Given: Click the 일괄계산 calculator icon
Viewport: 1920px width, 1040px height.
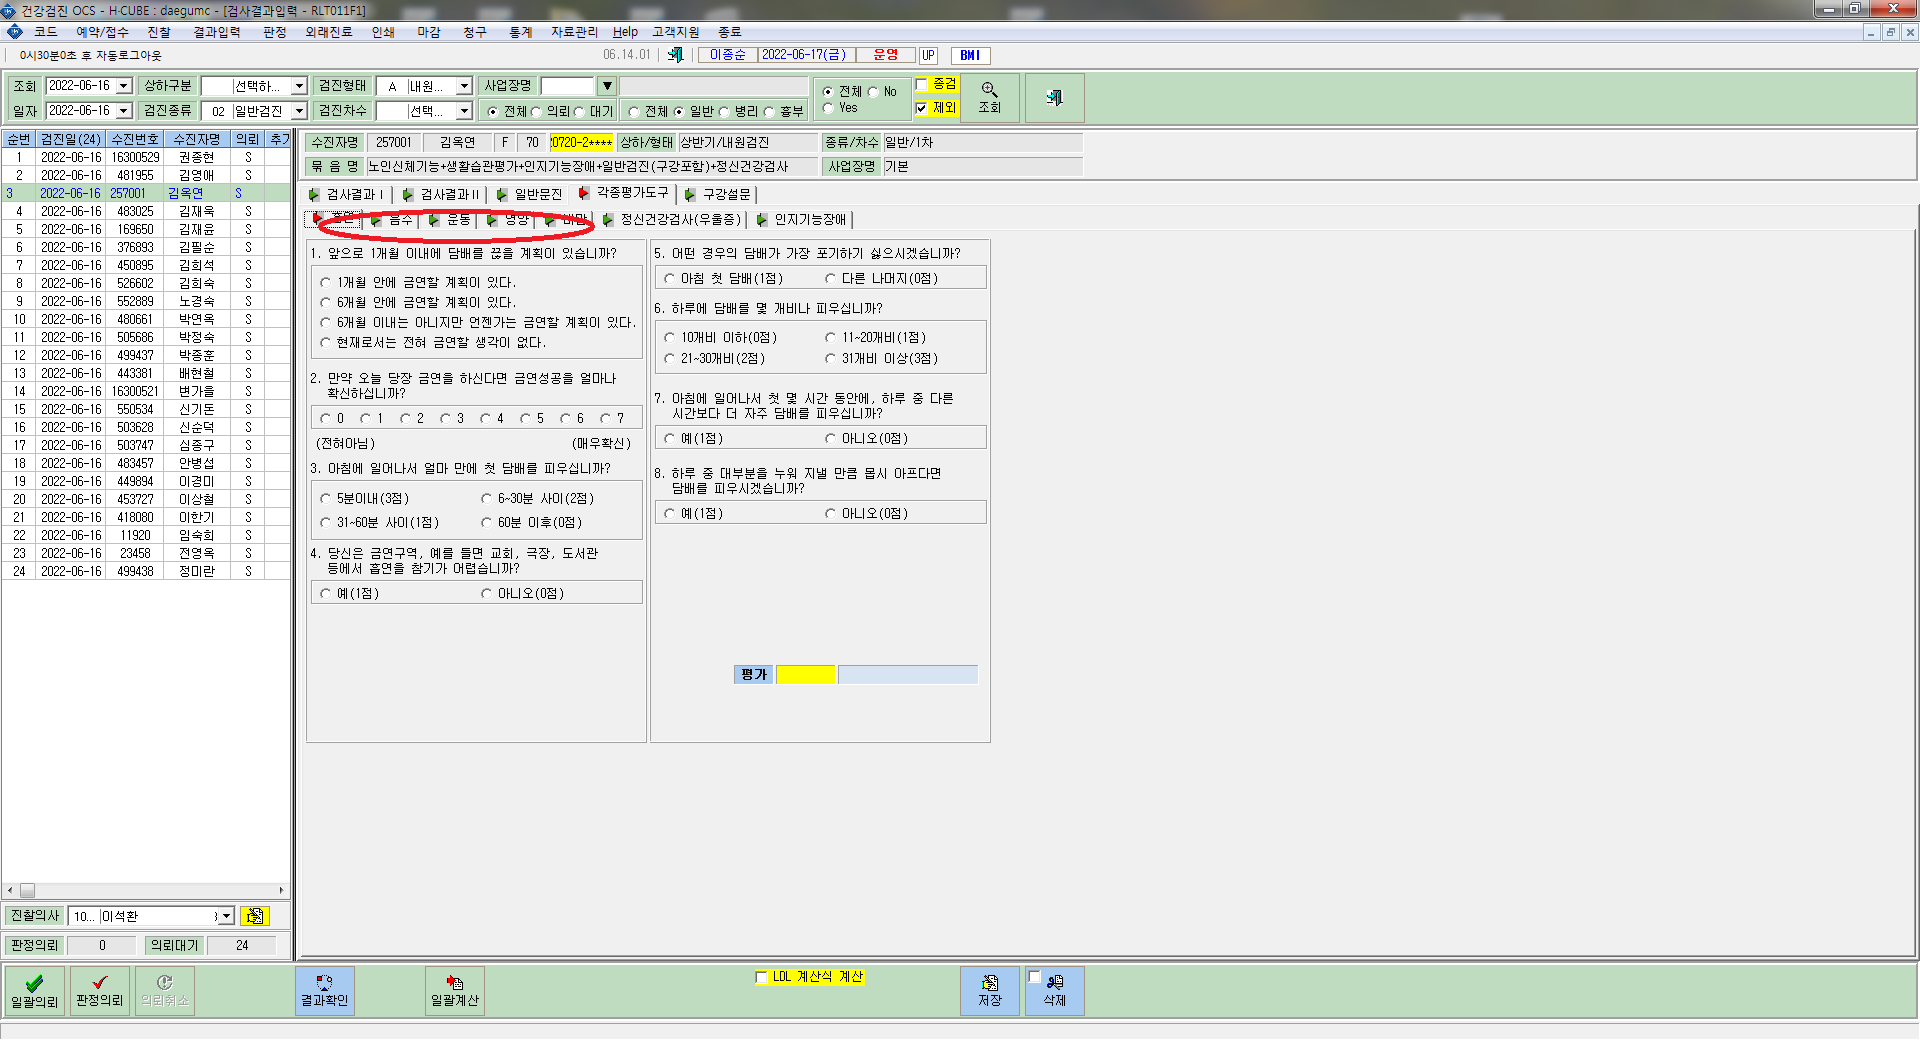Looking at the screenshot, I should (x=454, y=990).
